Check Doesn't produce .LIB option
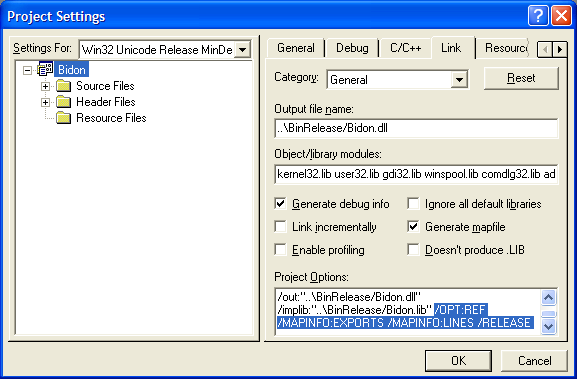The height and width of the screenshot is (379, 577). coord(413,249)
